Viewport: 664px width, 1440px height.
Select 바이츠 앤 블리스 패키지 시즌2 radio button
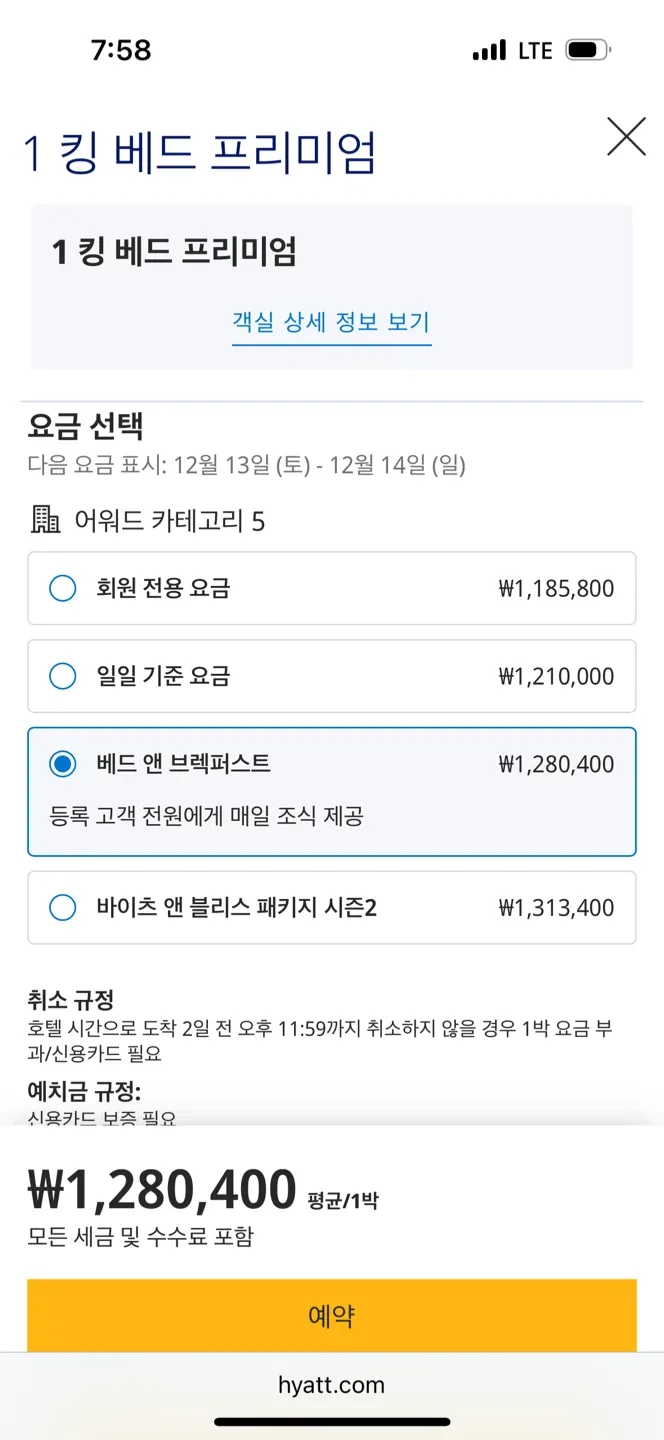tap(63, 908)
